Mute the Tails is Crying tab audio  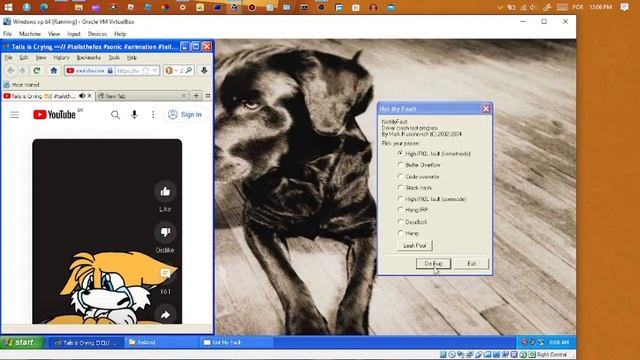pyautogui.click(x=82, y=96)
